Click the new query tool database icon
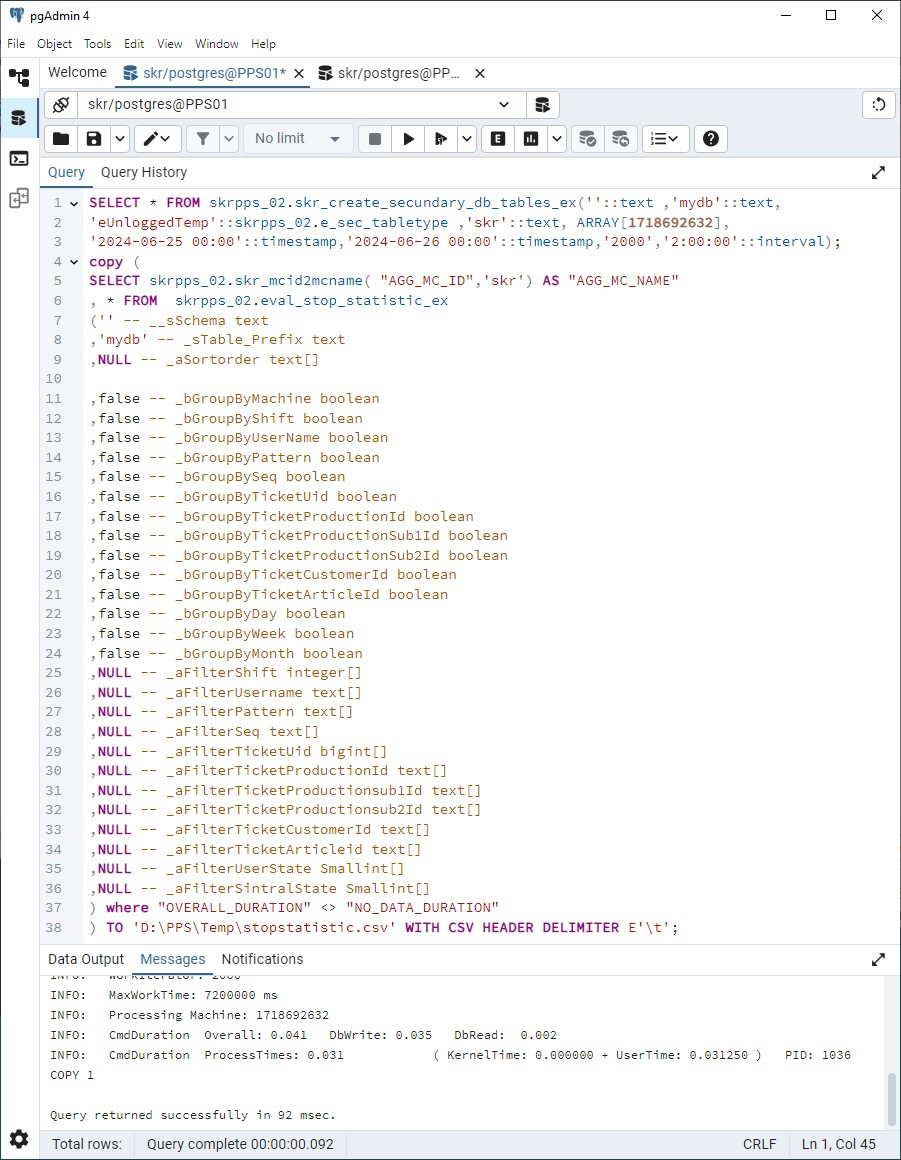901x1160 pixels. 542,104
